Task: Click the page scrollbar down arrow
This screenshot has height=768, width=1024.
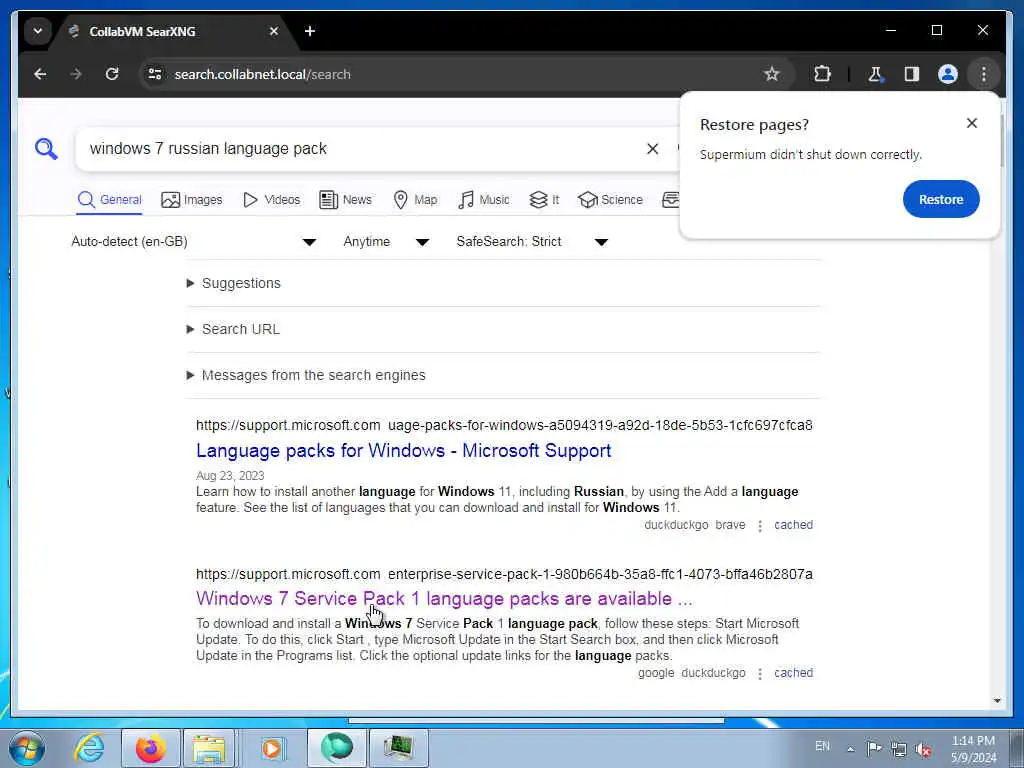Action: (x=997, y=701)
